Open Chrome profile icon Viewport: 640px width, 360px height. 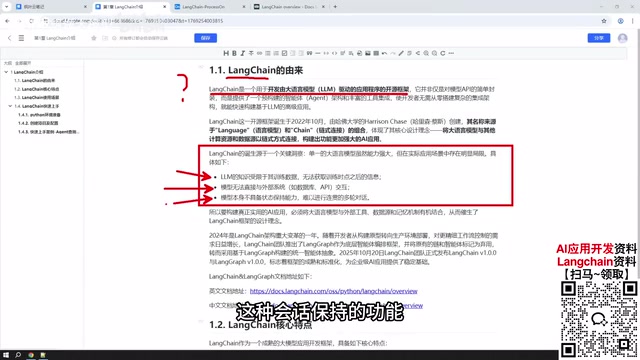coord(620,21)
